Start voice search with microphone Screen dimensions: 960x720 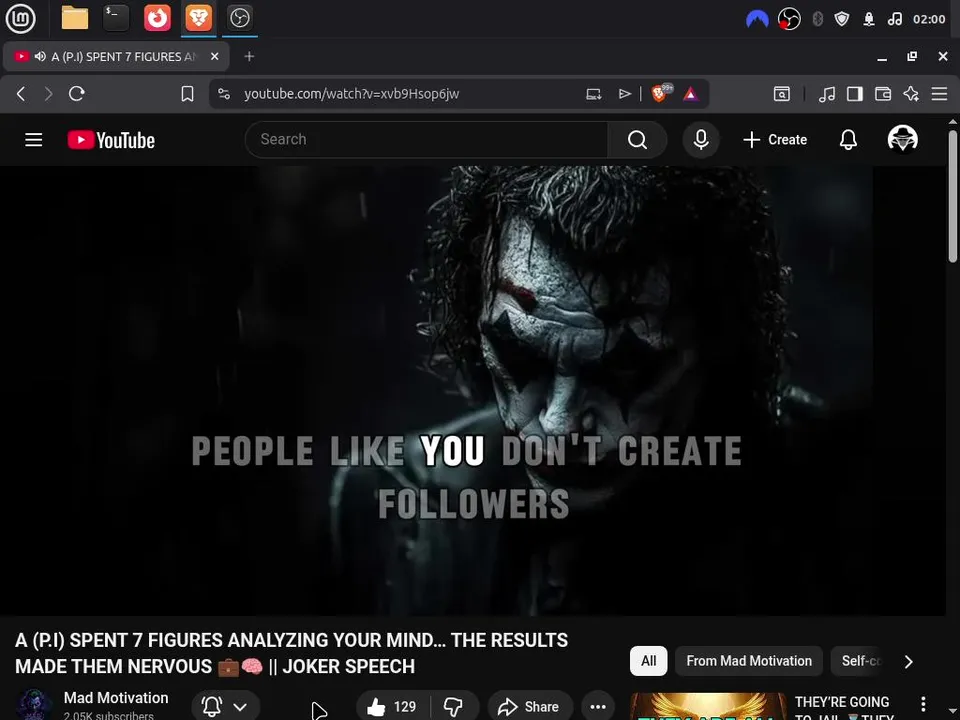701,140
